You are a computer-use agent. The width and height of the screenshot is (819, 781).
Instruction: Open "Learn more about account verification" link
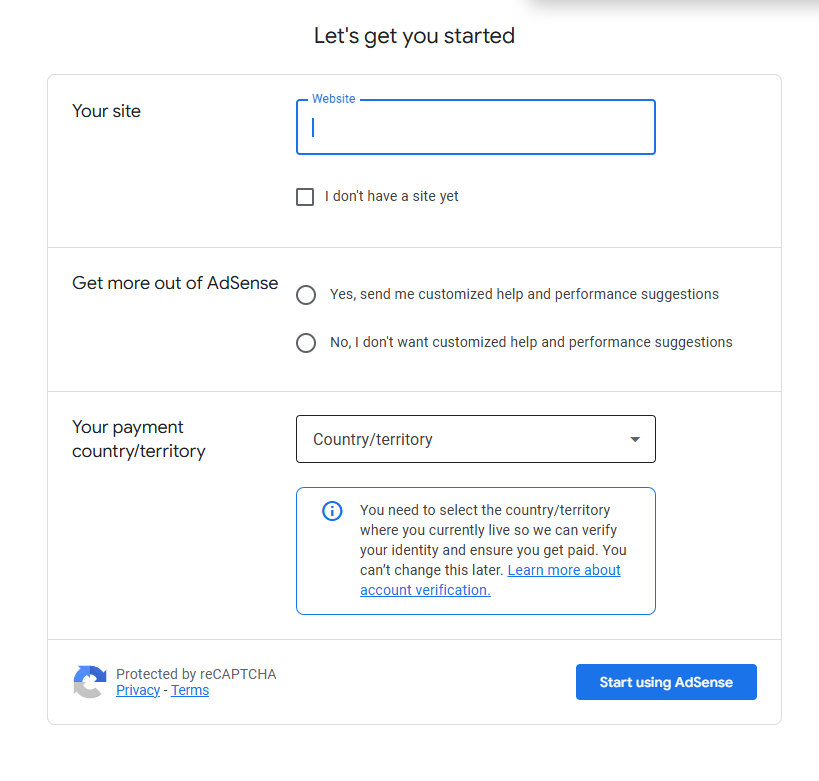click(564, 570)
